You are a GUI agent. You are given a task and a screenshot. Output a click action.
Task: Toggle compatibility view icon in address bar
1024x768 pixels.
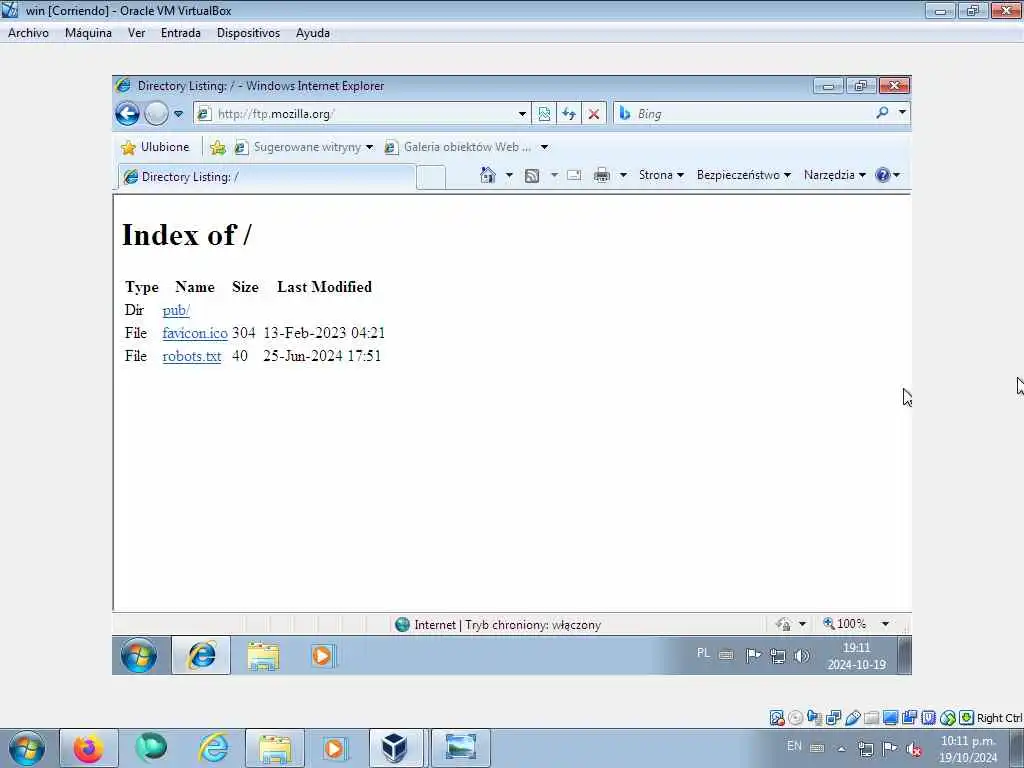point(544,114)
